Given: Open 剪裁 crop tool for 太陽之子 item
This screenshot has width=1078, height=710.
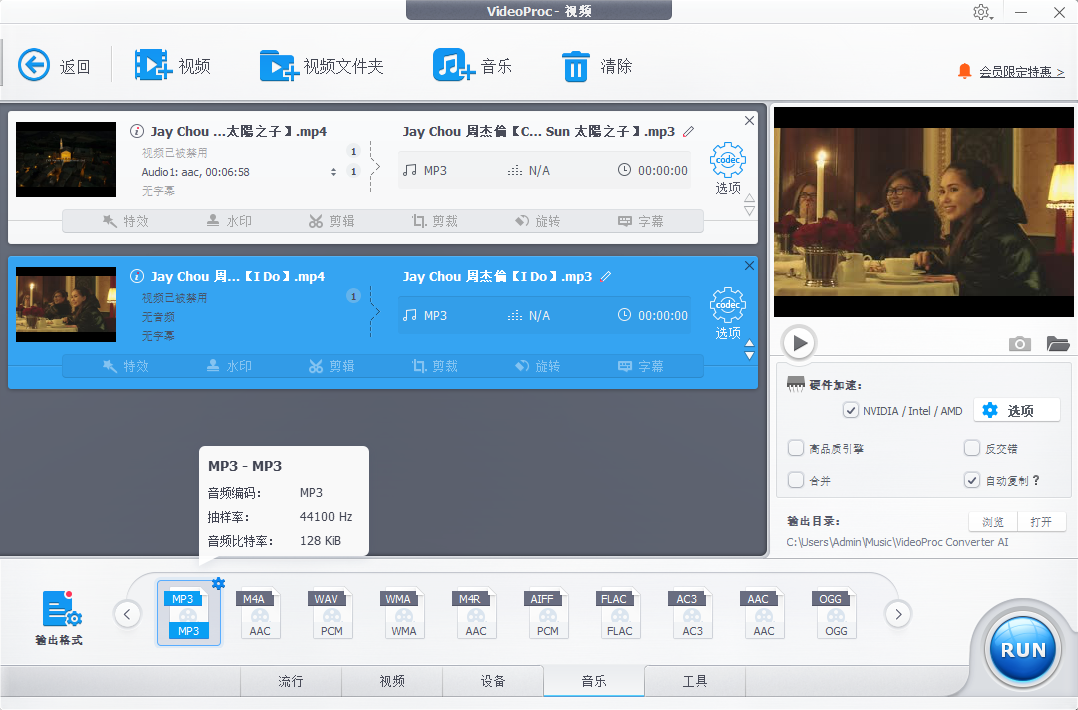Looking at the screenshot, I should (434, 221).
